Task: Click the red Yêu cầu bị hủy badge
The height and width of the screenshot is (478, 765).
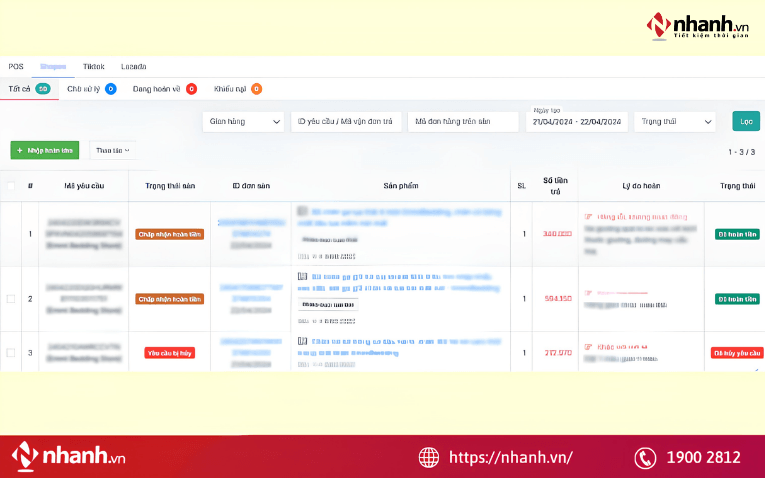Action: (170, 353)
